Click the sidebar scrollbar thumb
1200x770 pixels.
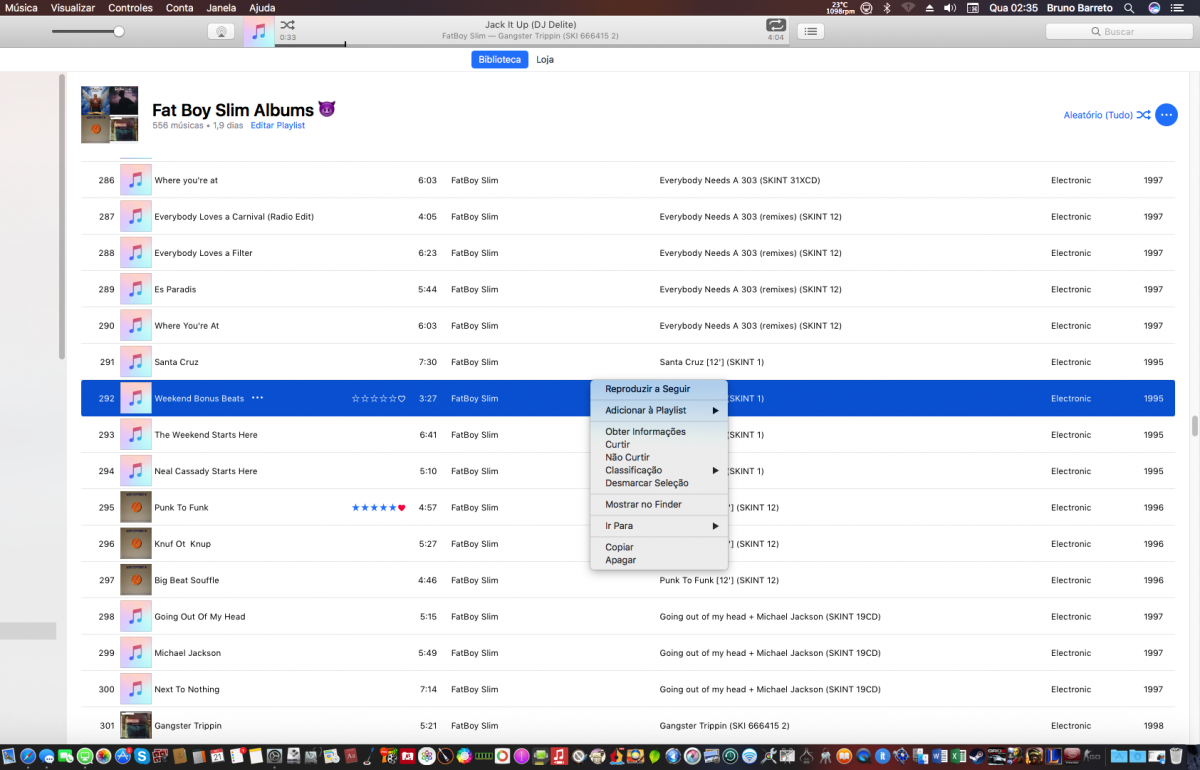(x=62, y=217)
